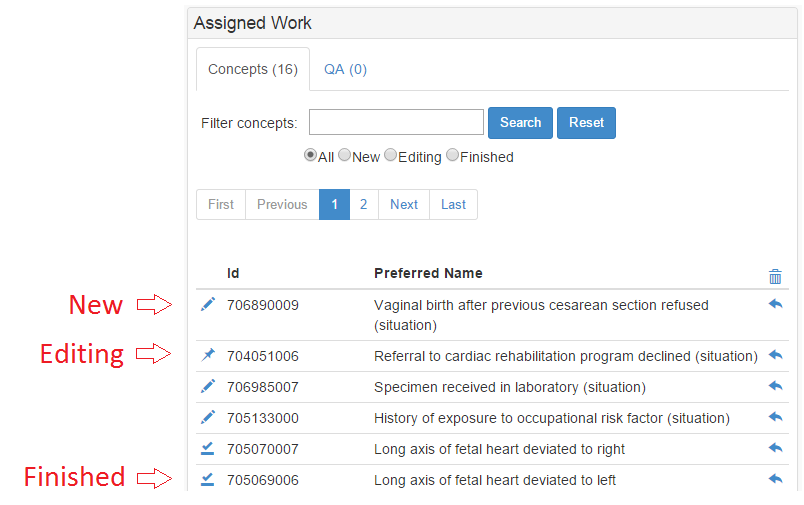Click return arrow for Long axis deviated to left
The height and width of the screenshot is (505, 804).
point(775,479)
